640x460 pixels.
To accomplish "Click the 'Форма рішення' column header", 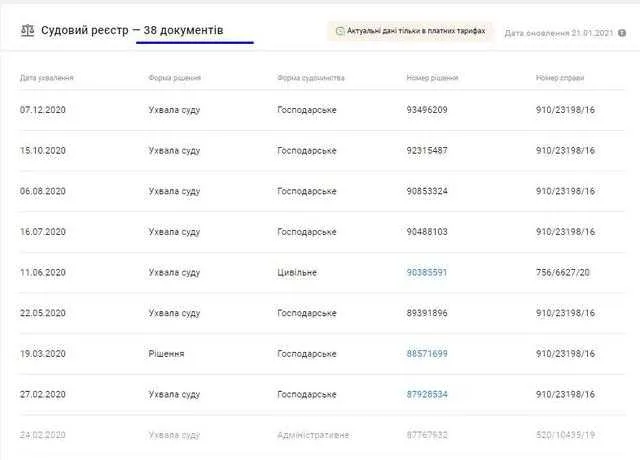I will pos(175,78).
